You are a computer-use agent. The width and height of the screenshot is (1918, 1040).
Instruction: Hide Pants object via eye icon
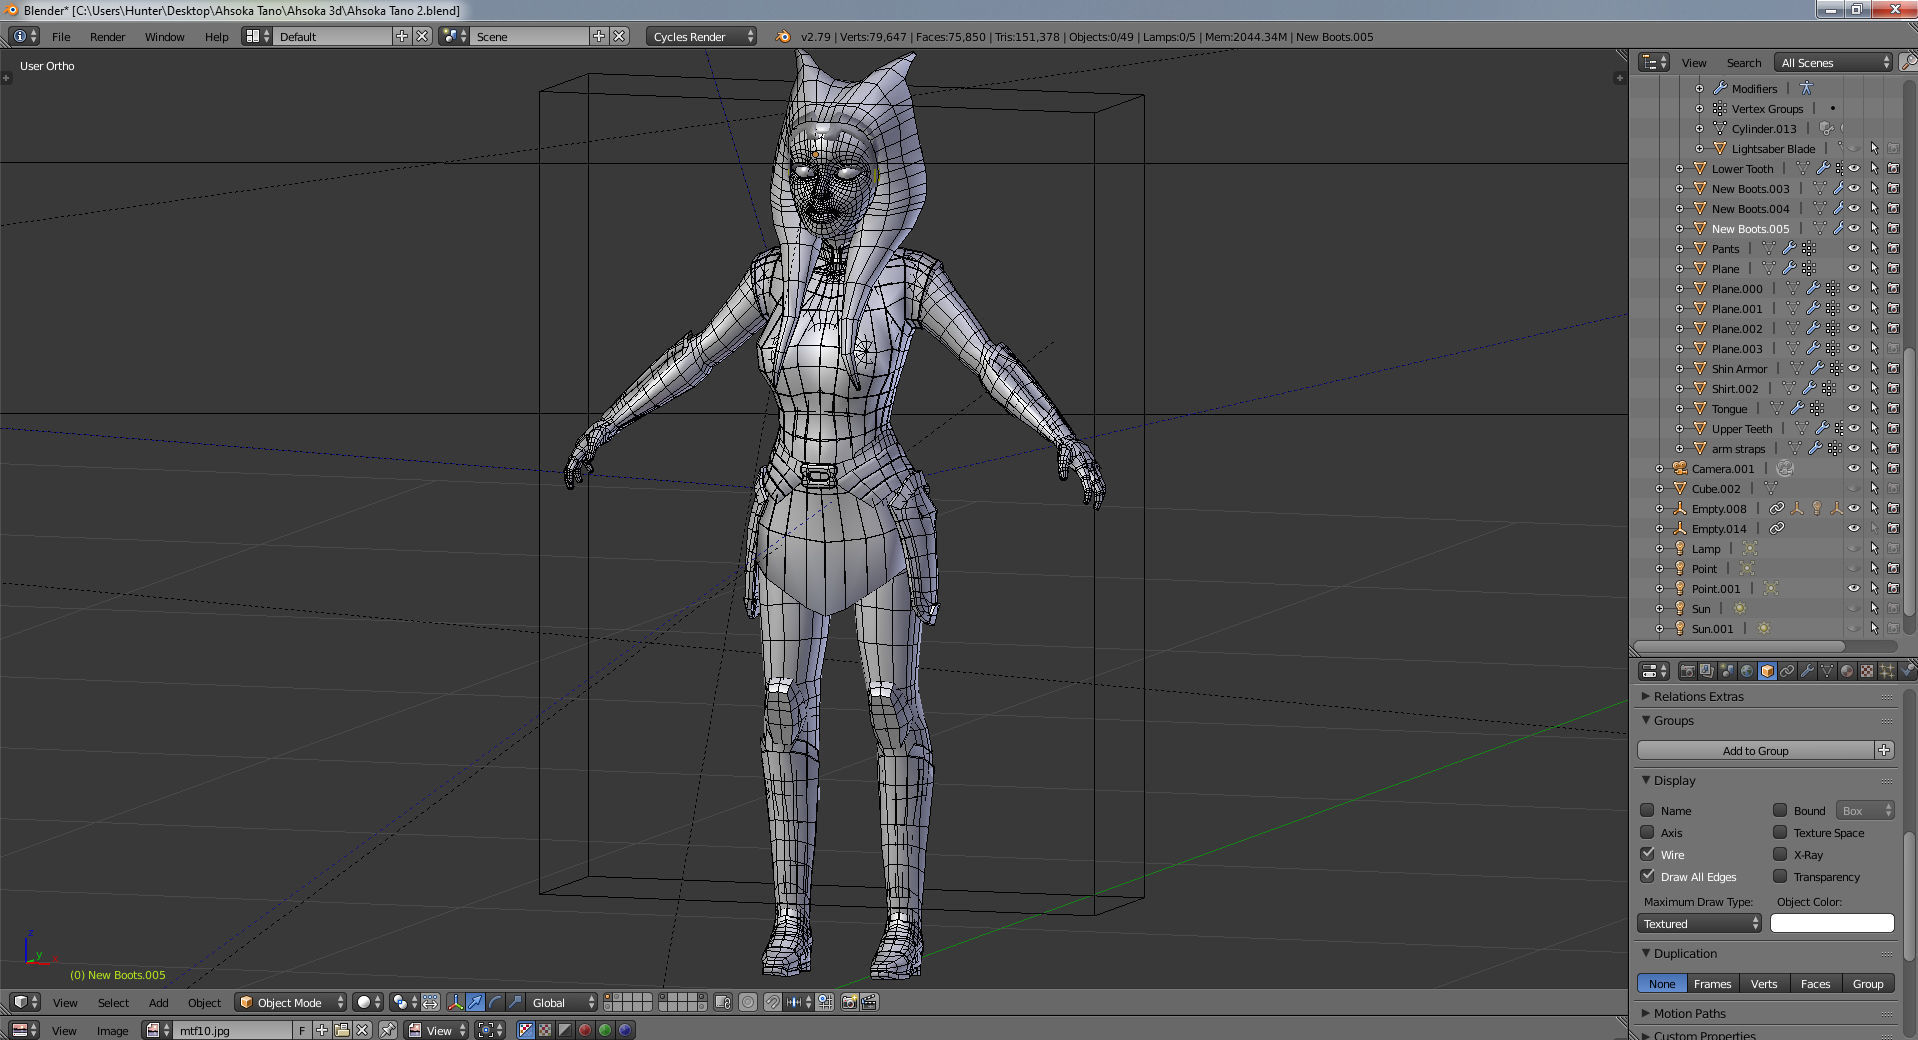click(1853, 248)
